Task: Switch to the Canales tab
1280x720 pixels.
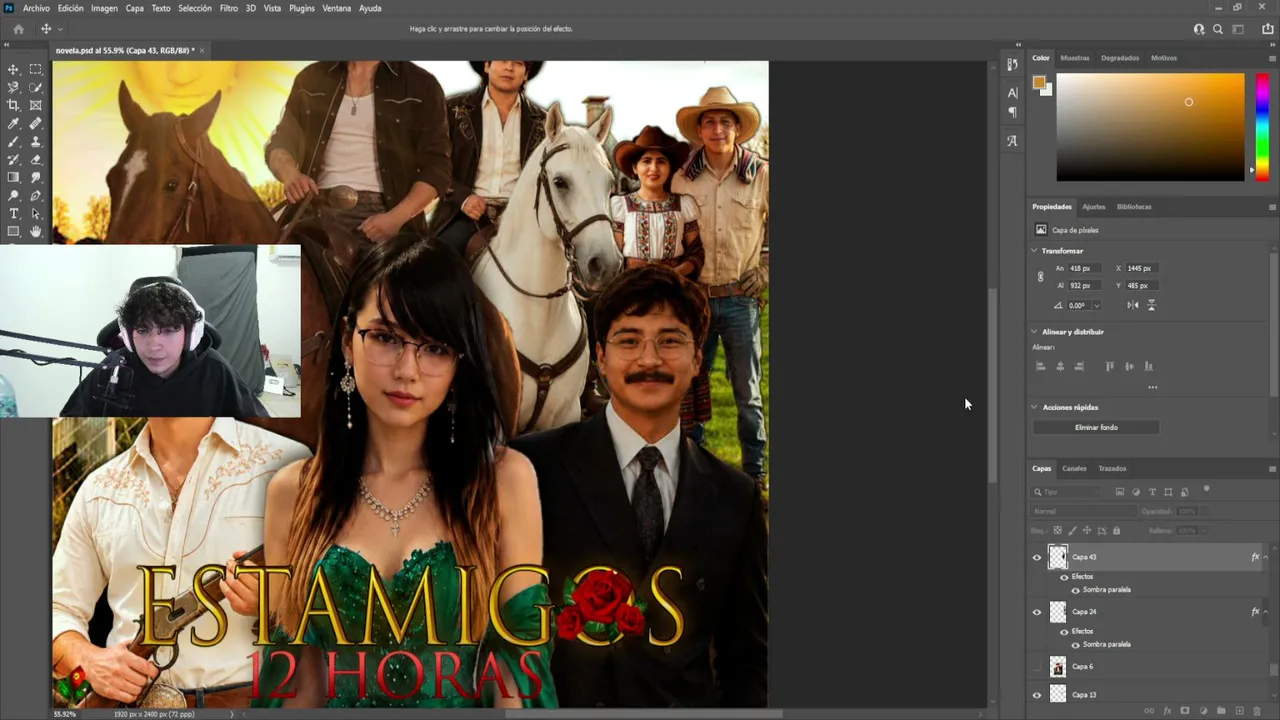Action: (1074, 469)
